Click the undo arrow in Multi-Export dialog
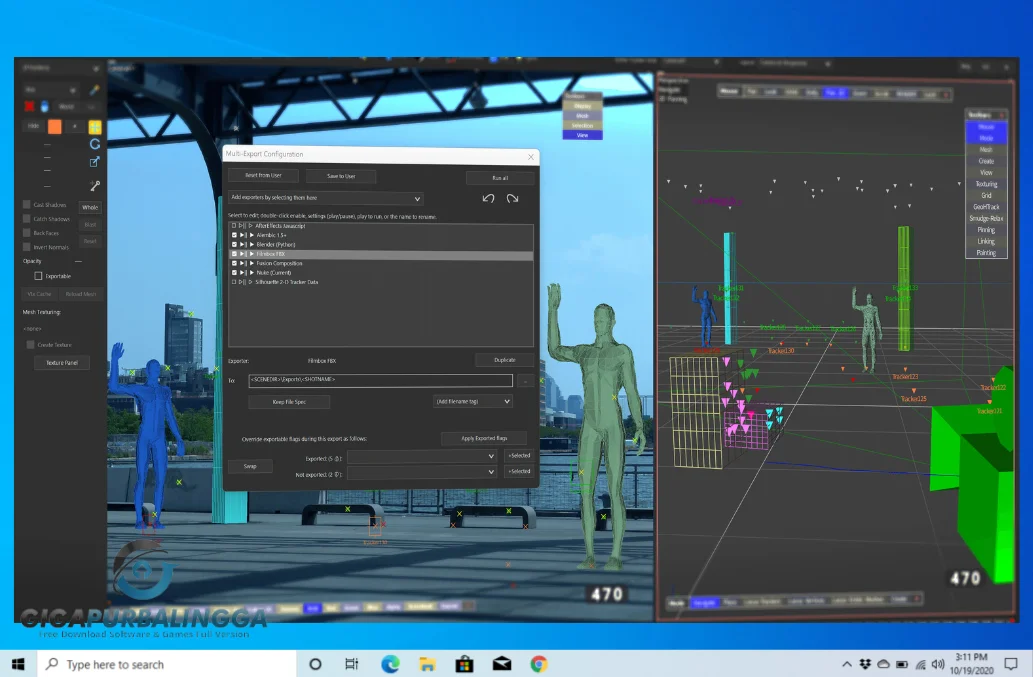Image resolution: width=1033 pixels, height=677 pixels. 488,198
